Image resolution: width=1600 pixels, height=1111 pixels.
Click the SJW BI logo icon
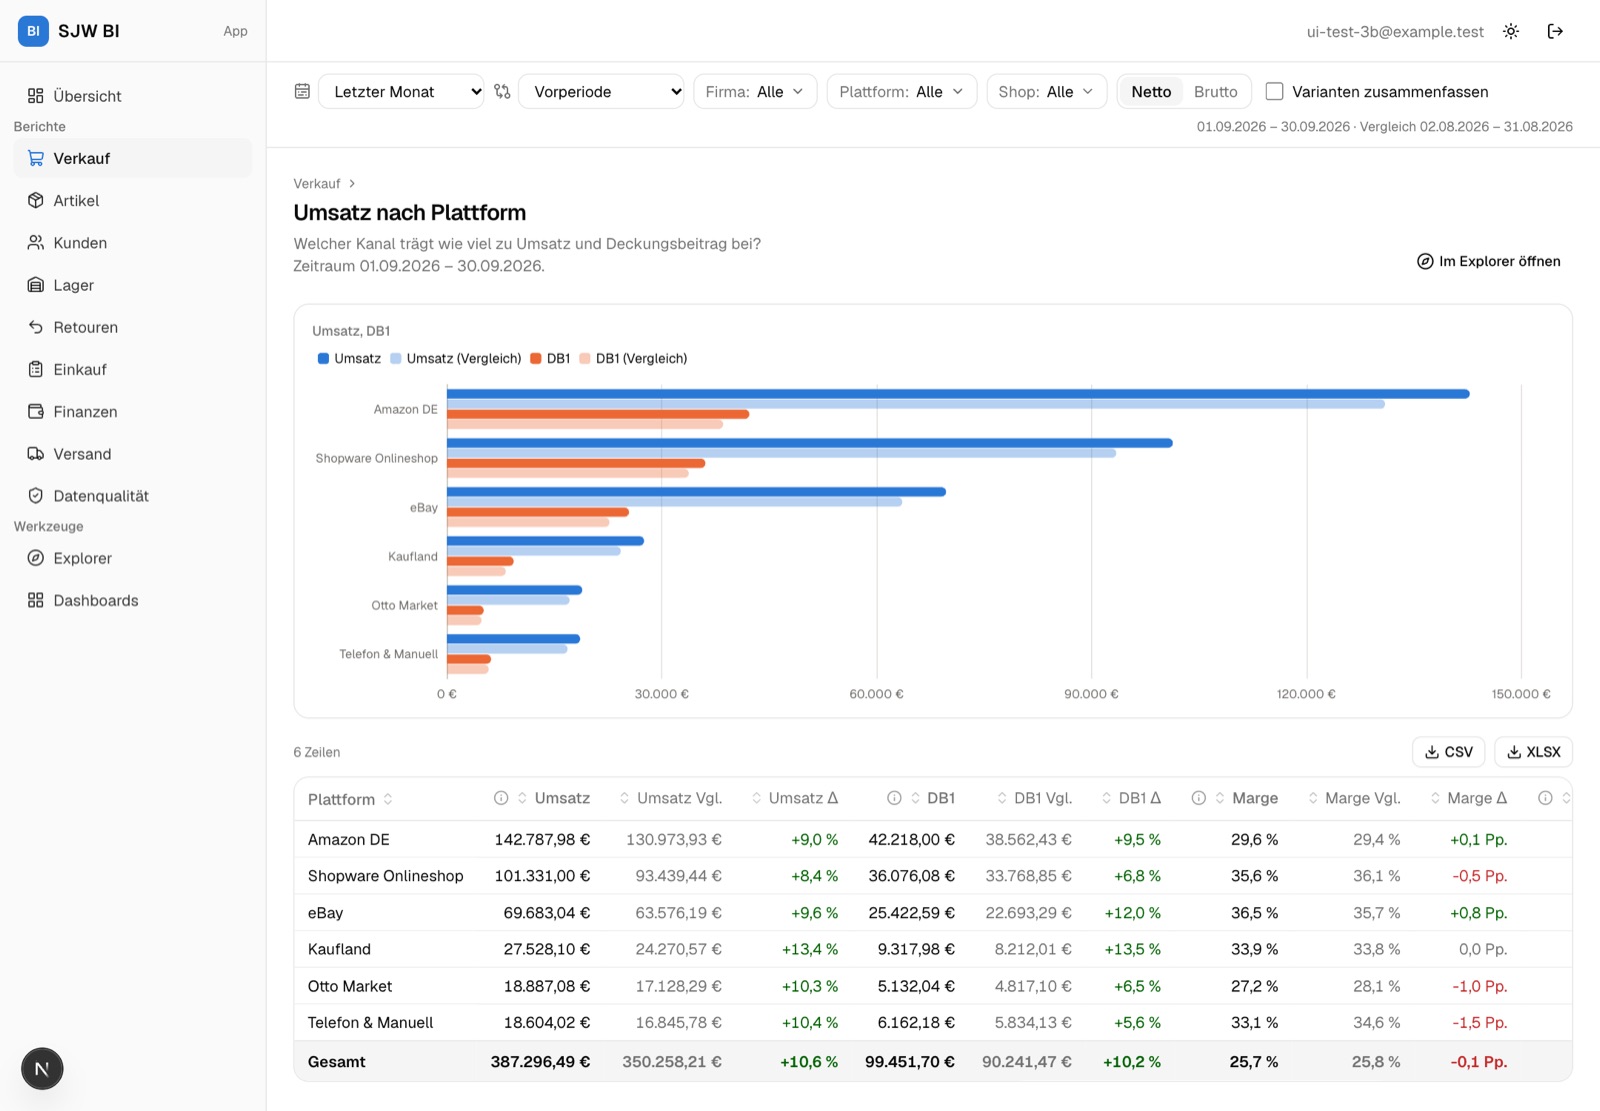coord(33,31)
